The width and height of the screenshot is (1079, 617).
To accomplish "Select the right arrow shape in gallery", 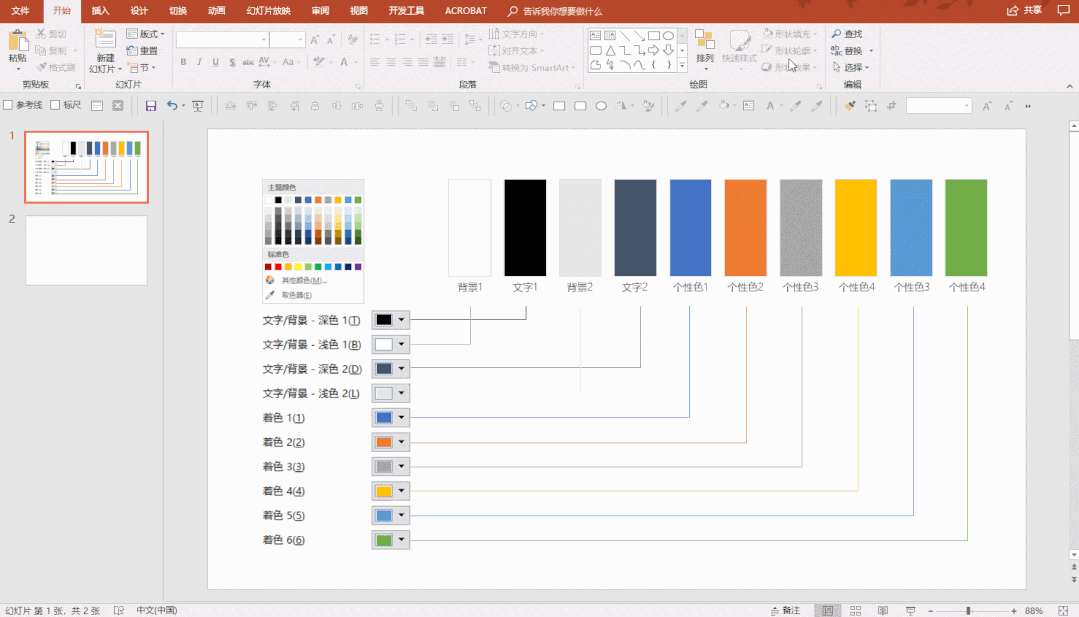I will (654, 50).
